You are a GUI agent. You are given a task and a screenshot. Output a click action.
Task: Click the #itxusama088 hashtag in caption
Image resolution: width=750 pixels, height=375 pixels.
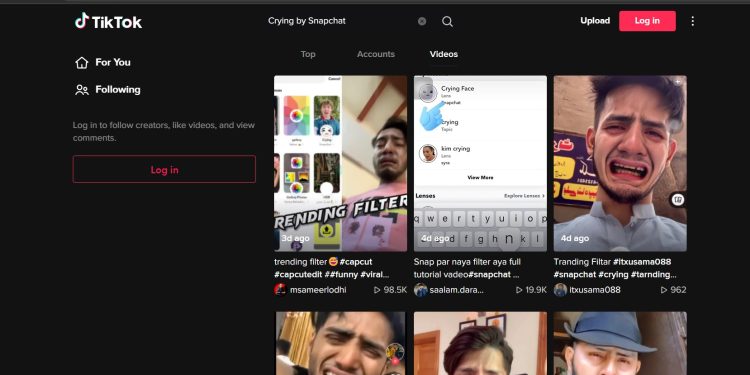tap(642, 262)
